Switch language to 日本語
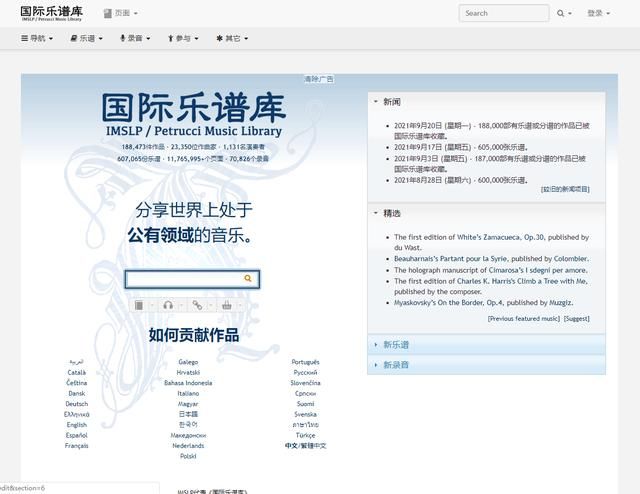Image resolution: width=640 pixels, height=494 pixels. pos(188,414)
